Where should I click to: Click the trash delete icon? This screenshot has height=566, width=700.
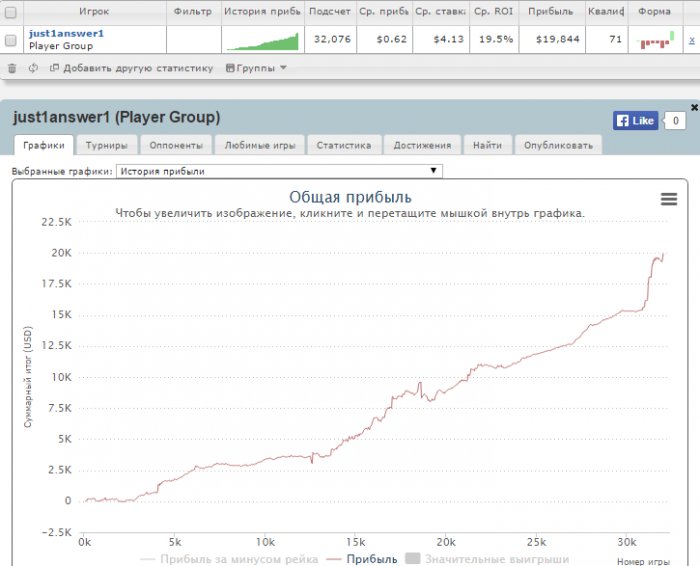coord(12,68)
